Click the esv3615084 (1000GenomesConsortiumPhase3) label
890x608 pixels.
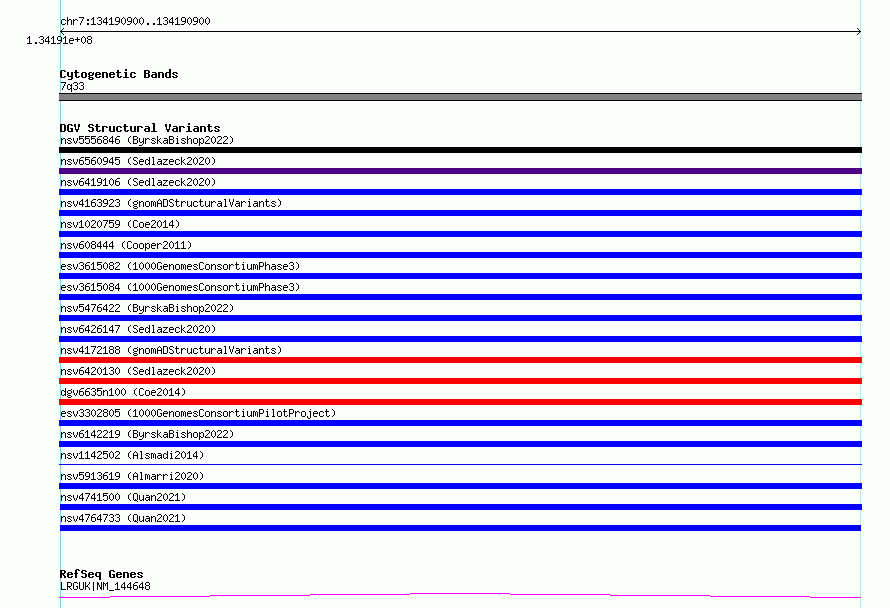coord(180,287)
